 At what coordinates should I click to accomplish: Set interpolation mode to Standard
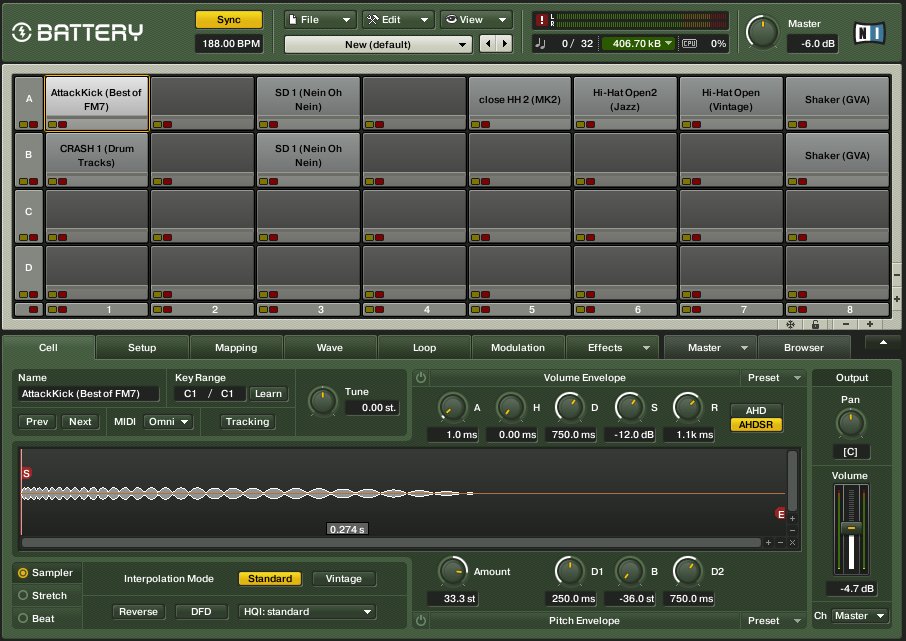(270, 579)
